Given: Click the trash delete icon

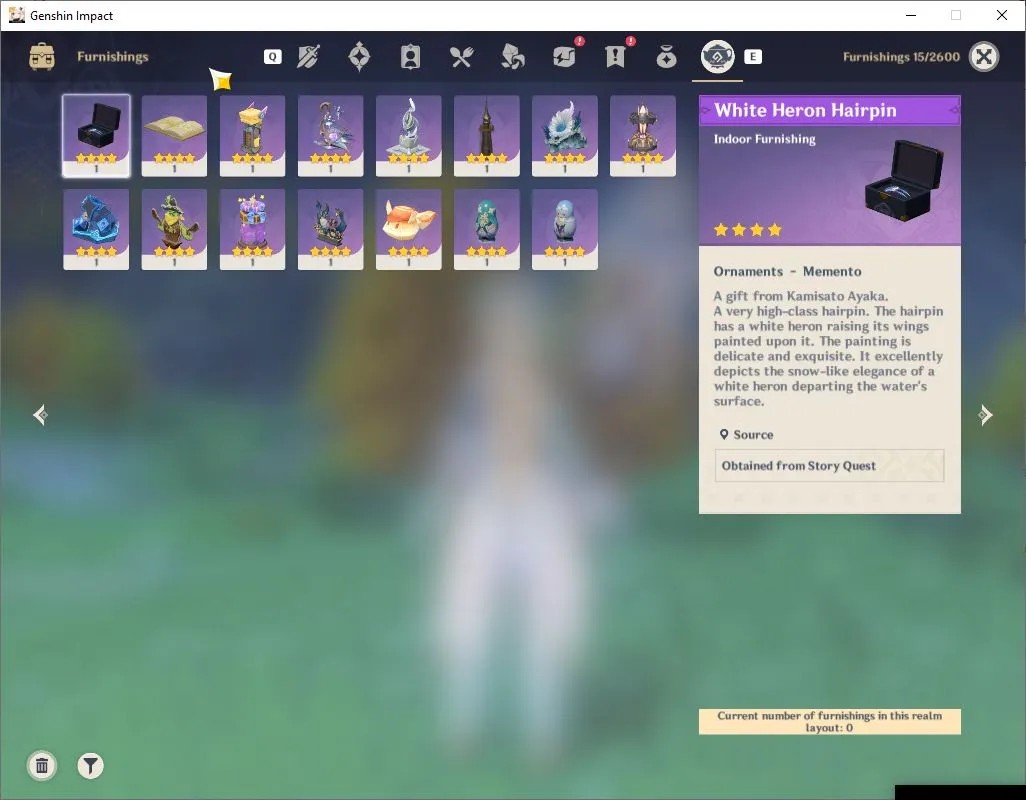Looking at the screenshot, I should coord(42,765).
